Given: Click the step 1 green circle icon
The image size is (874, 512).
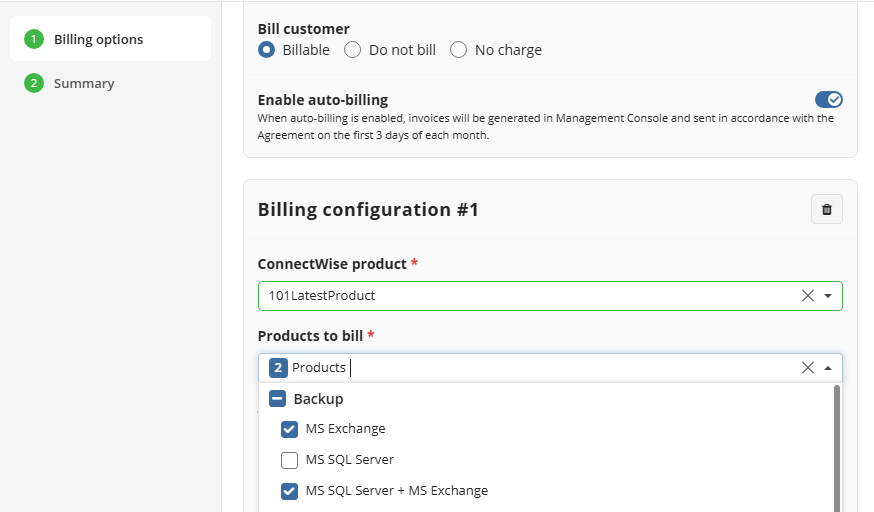Looking at the screenshot, I should 34,39.
